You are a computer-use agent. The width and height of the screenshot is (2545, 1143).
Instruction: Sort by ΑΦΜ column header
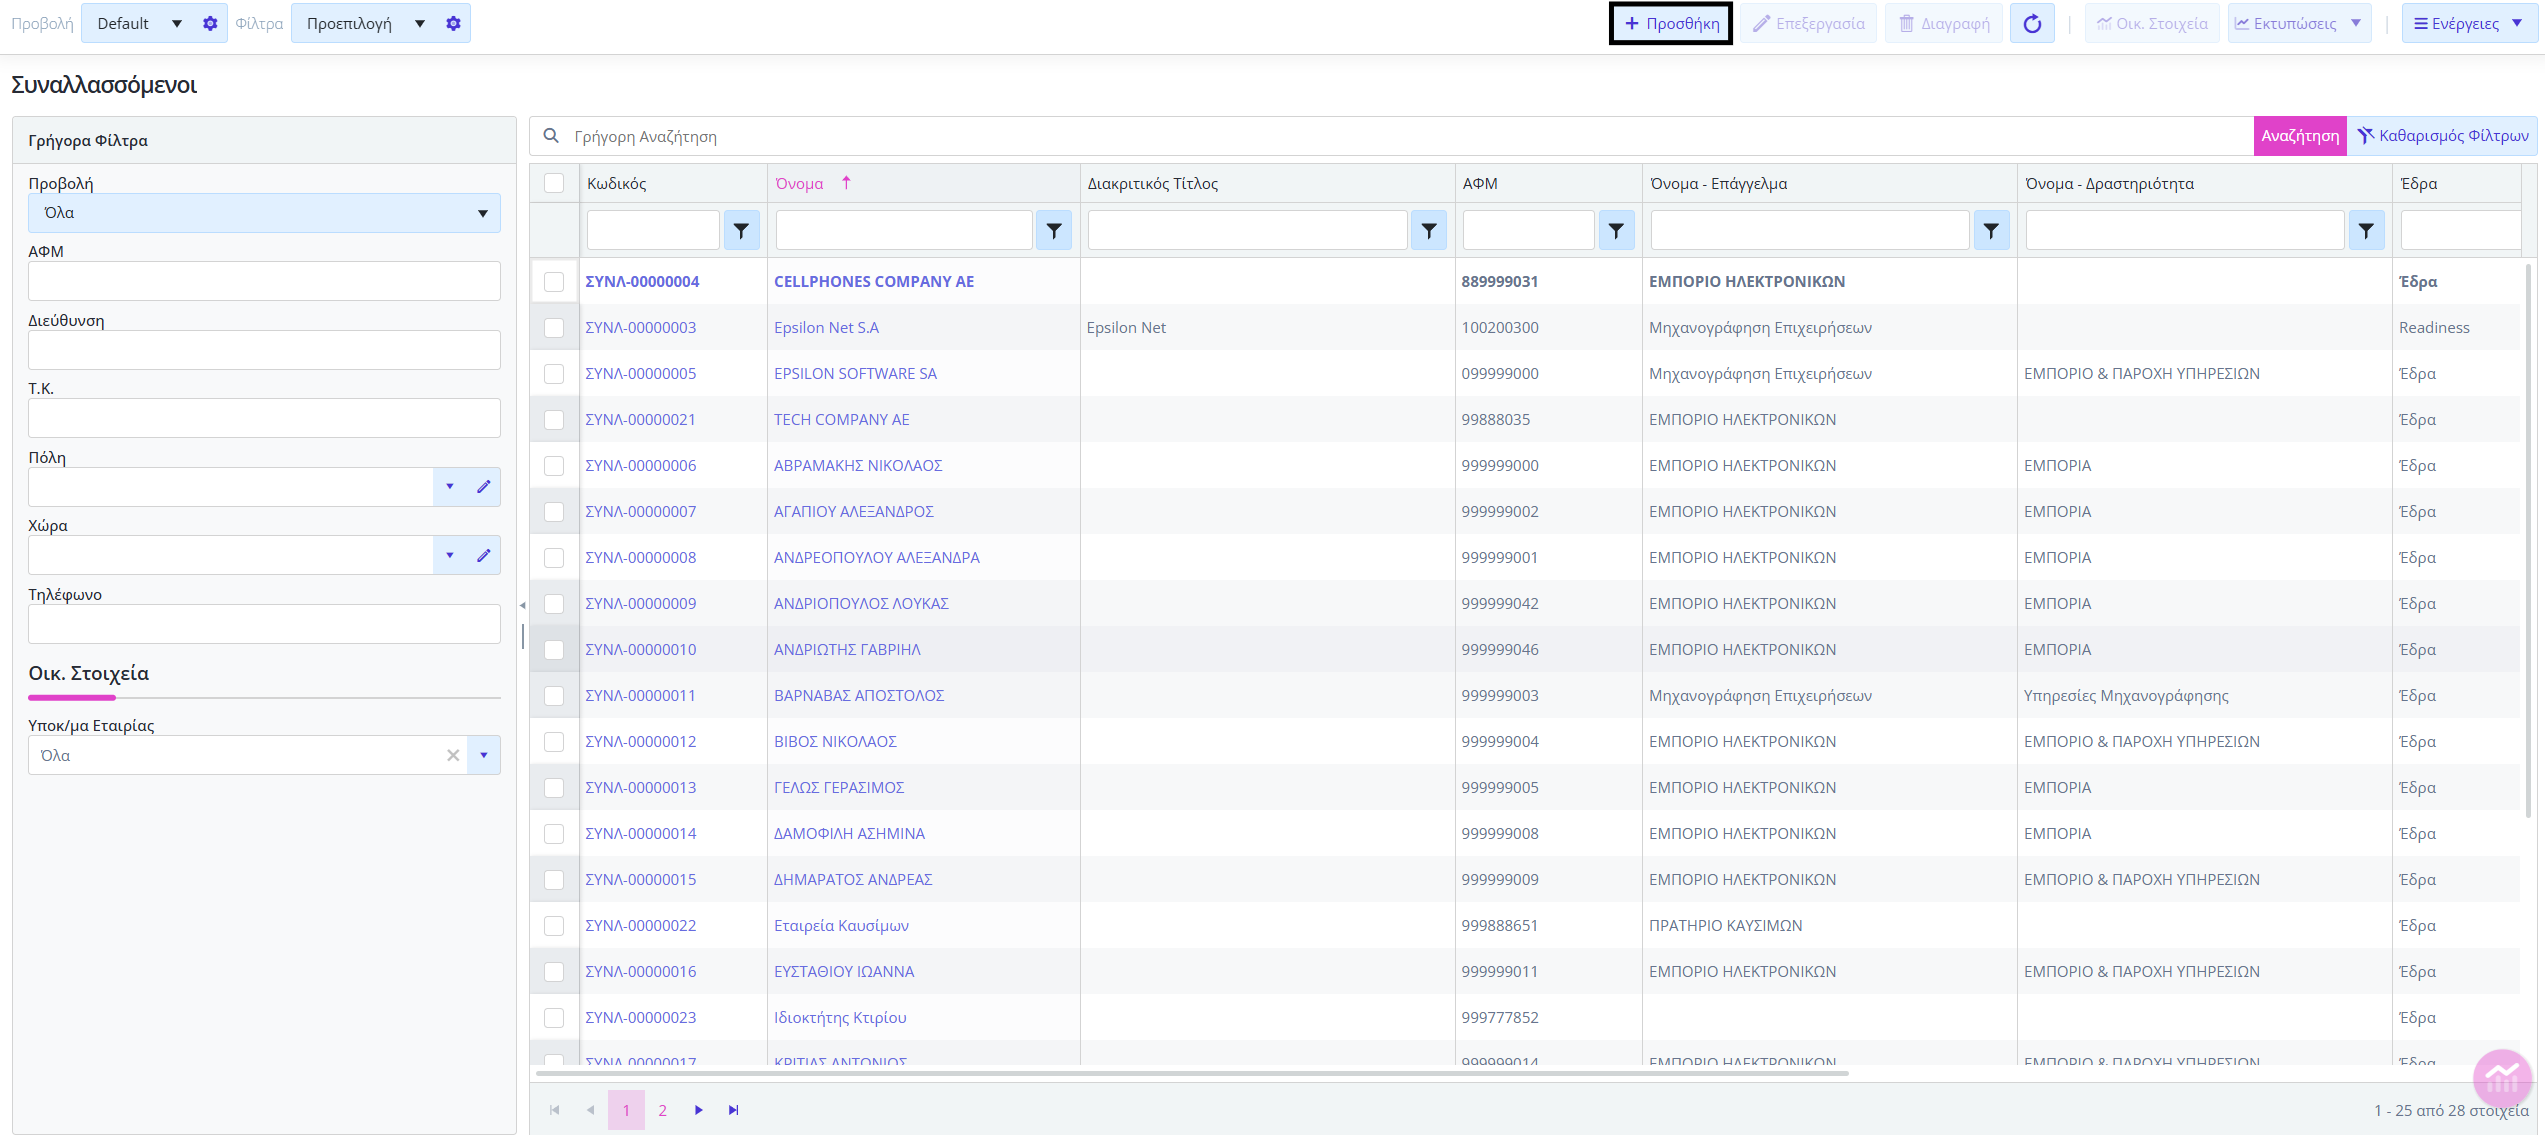pyautogui.click(x=1480, y=183)
